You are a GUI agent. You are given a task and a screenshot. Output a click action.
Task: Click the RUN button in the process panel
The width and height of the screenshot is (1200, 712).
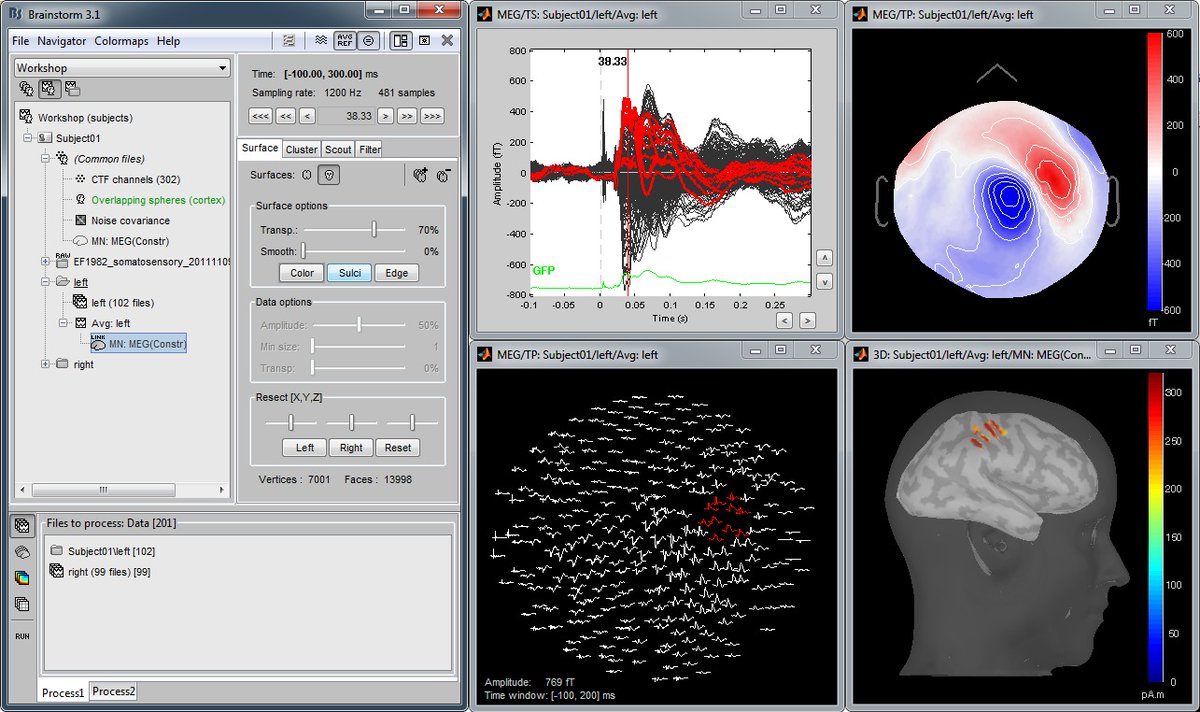tap(21, 636)
